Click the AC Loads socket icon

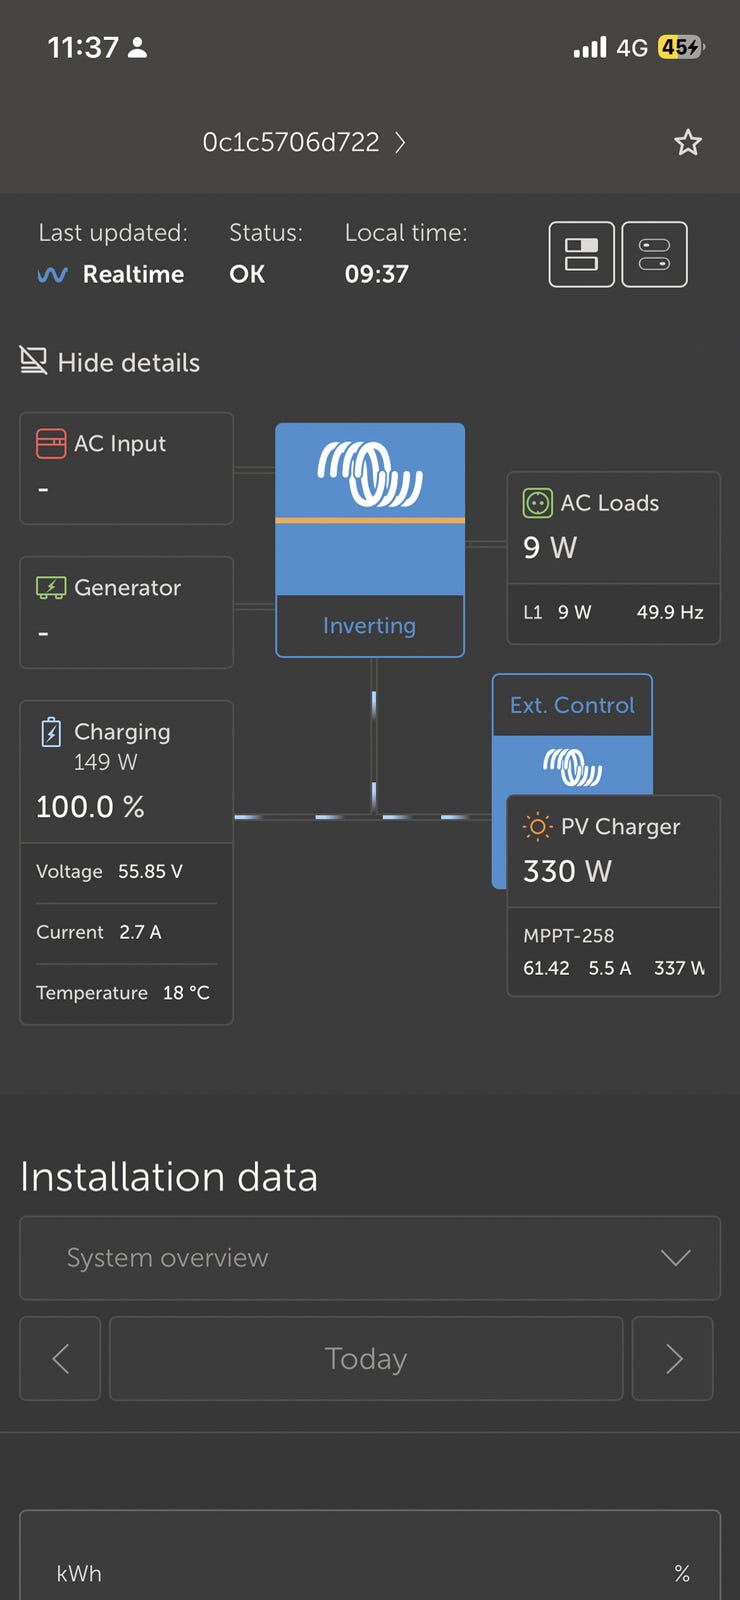pyautogui.click(x=537, y=503)
